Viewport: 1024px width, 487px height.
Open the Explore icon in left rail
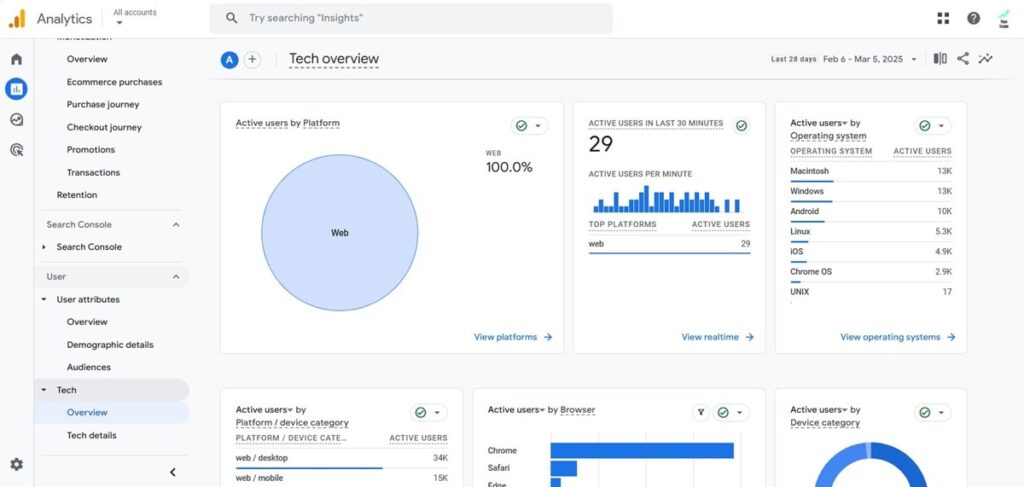(x=16, y=119)
